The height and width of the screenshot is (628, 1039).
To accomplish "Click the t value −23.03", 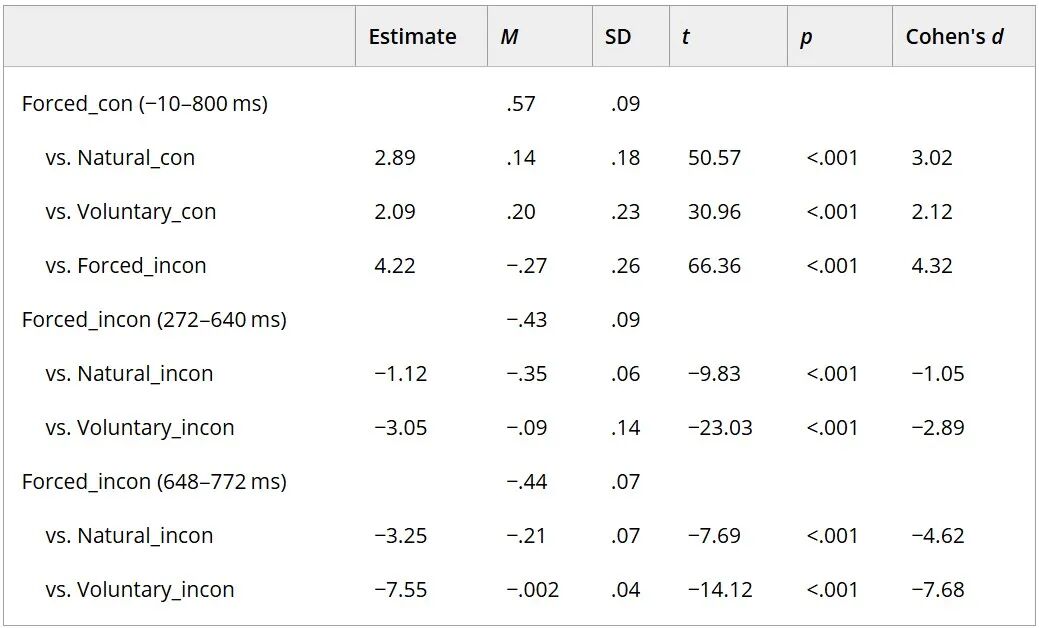I will point(720,428).
